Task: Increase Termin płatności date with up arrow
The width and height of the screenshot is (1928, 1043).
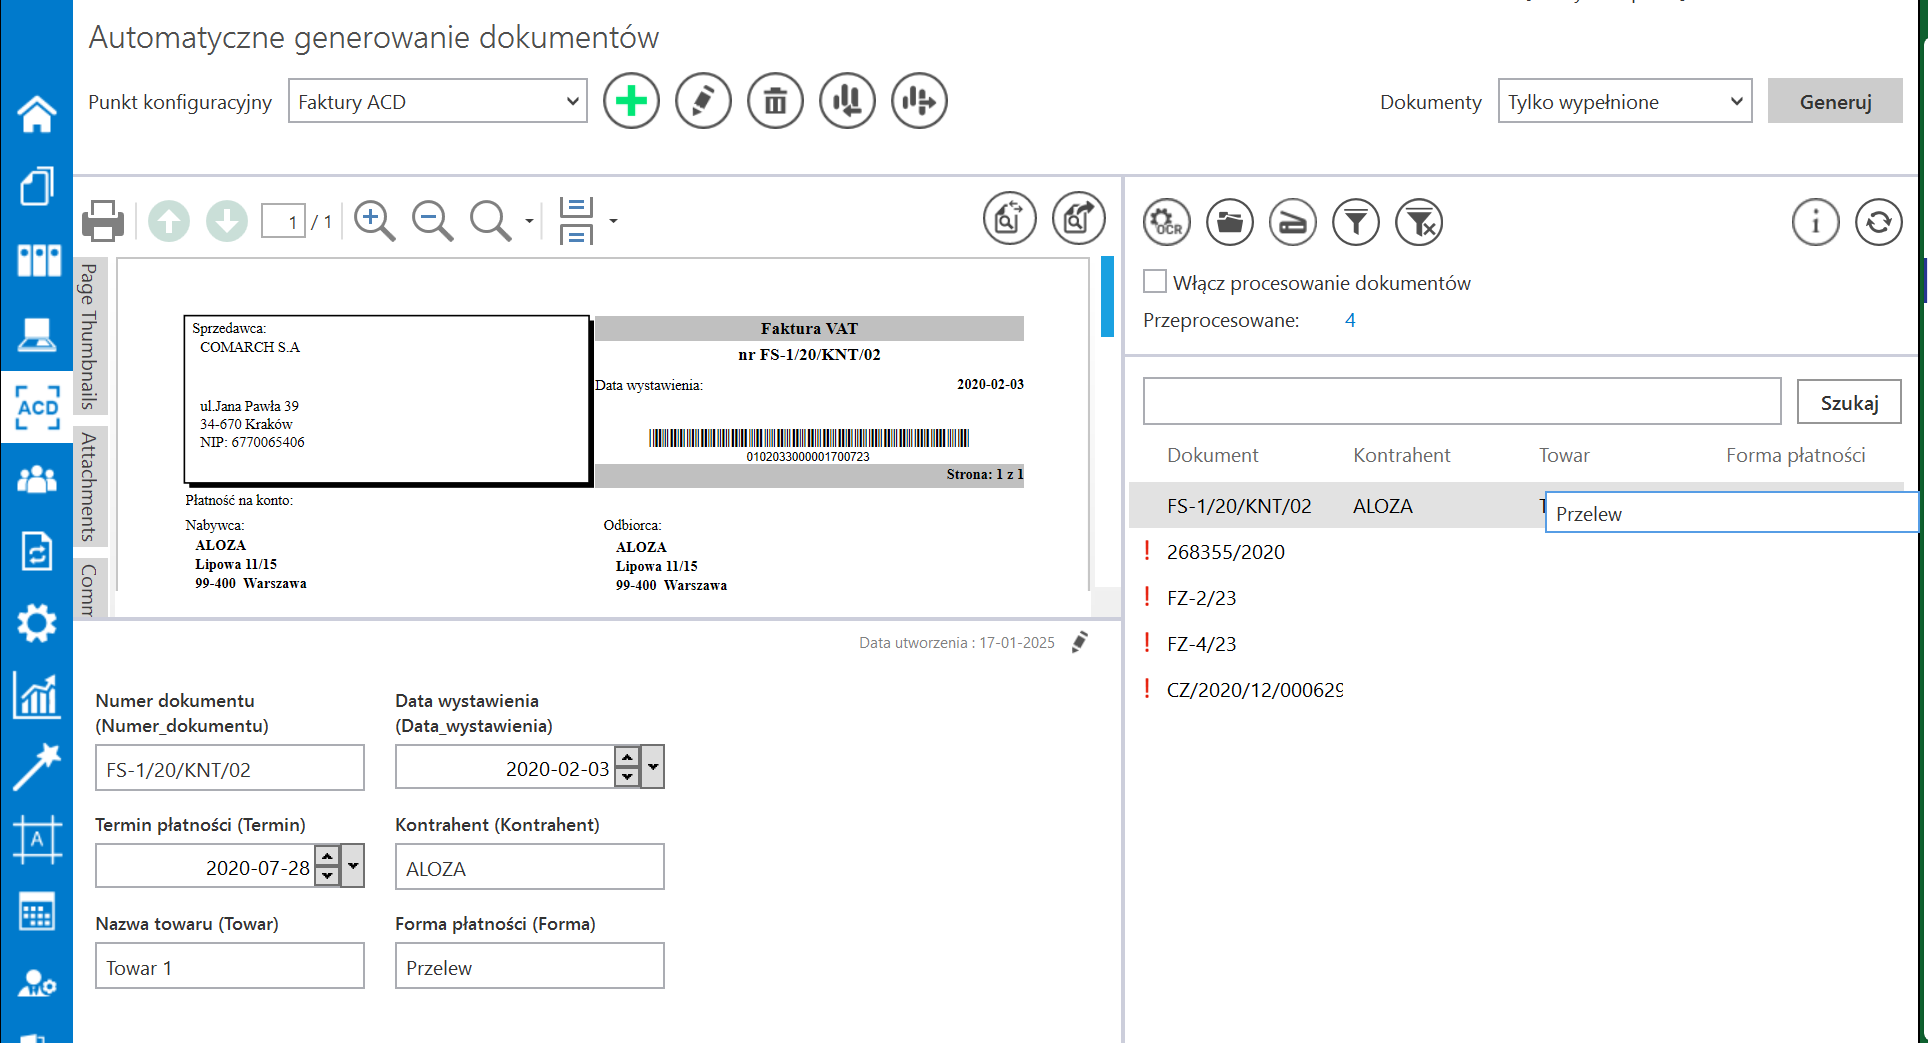Action: point(327,857)
